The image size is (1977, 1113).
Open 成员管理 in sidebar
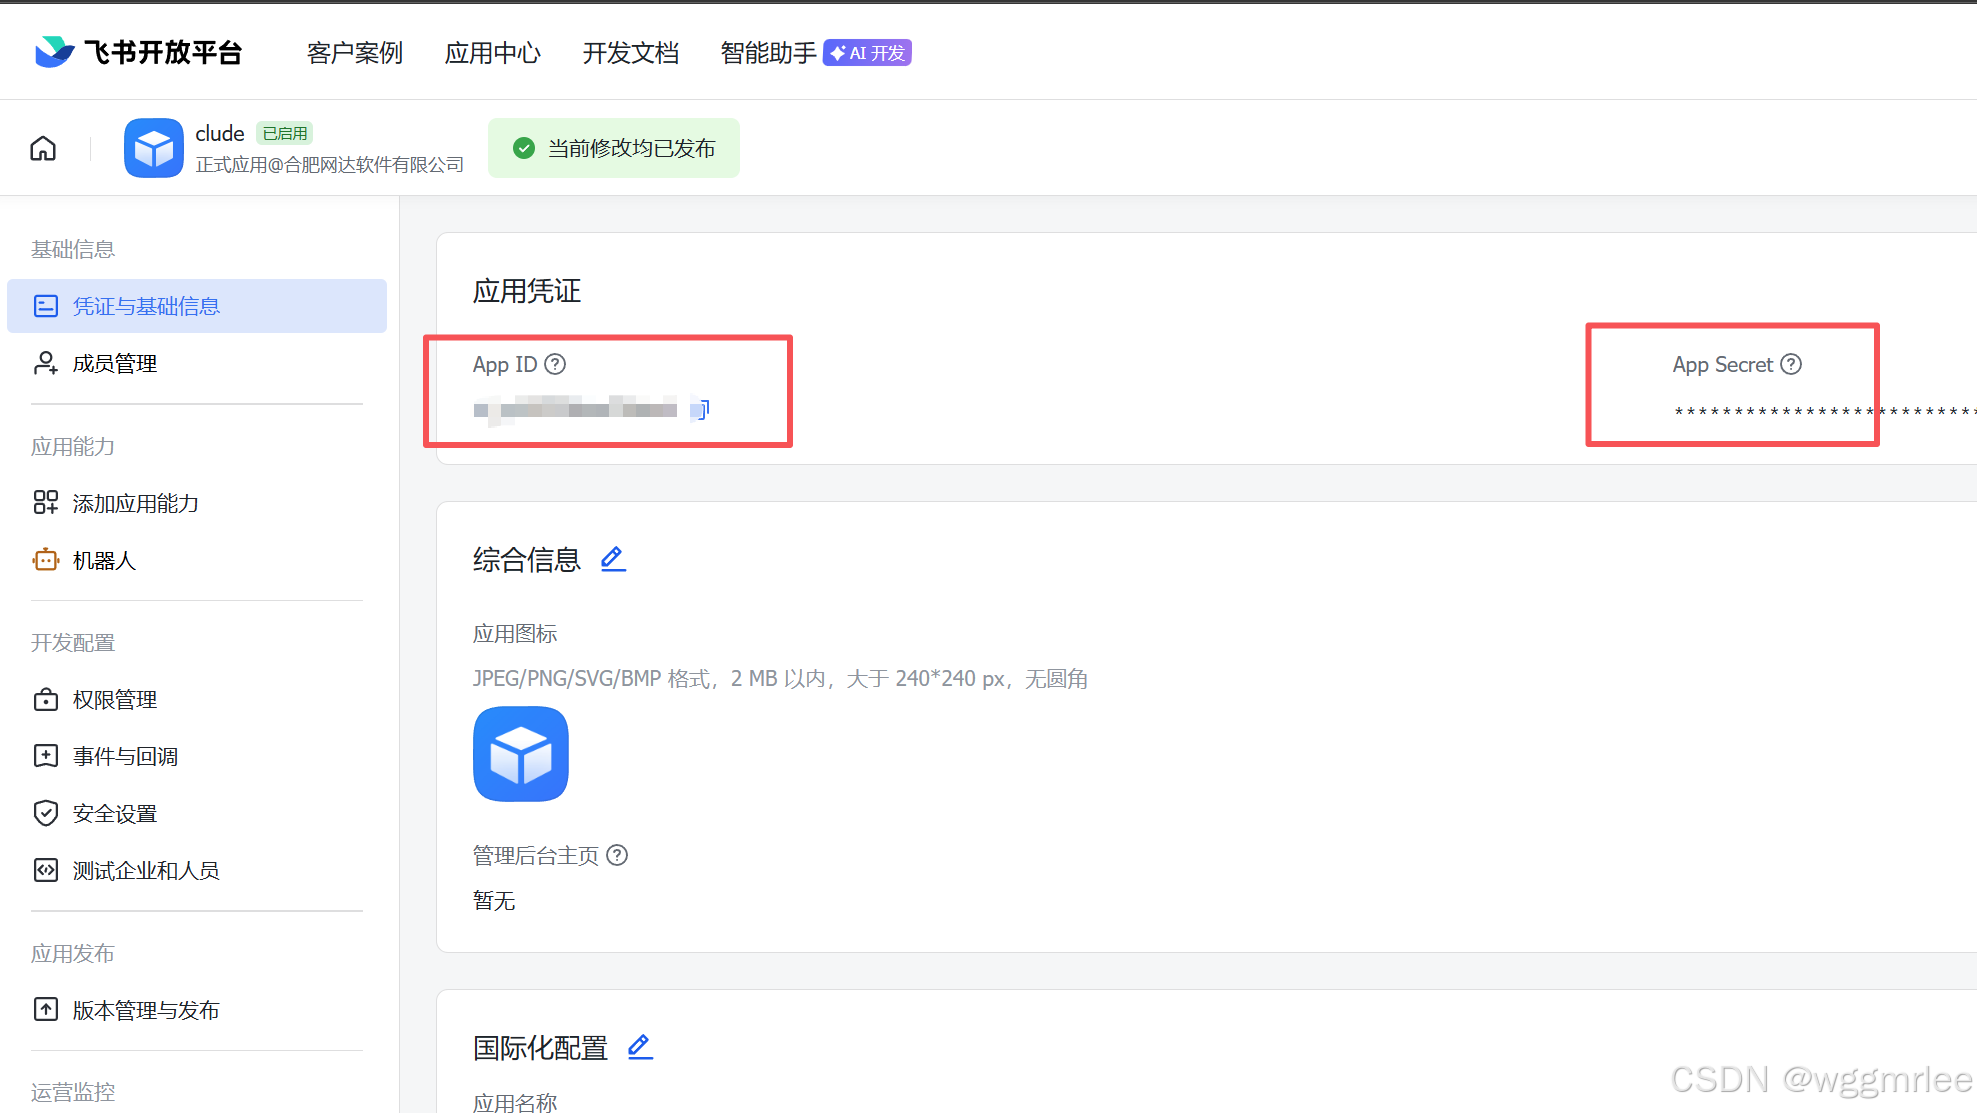[114, 363]
